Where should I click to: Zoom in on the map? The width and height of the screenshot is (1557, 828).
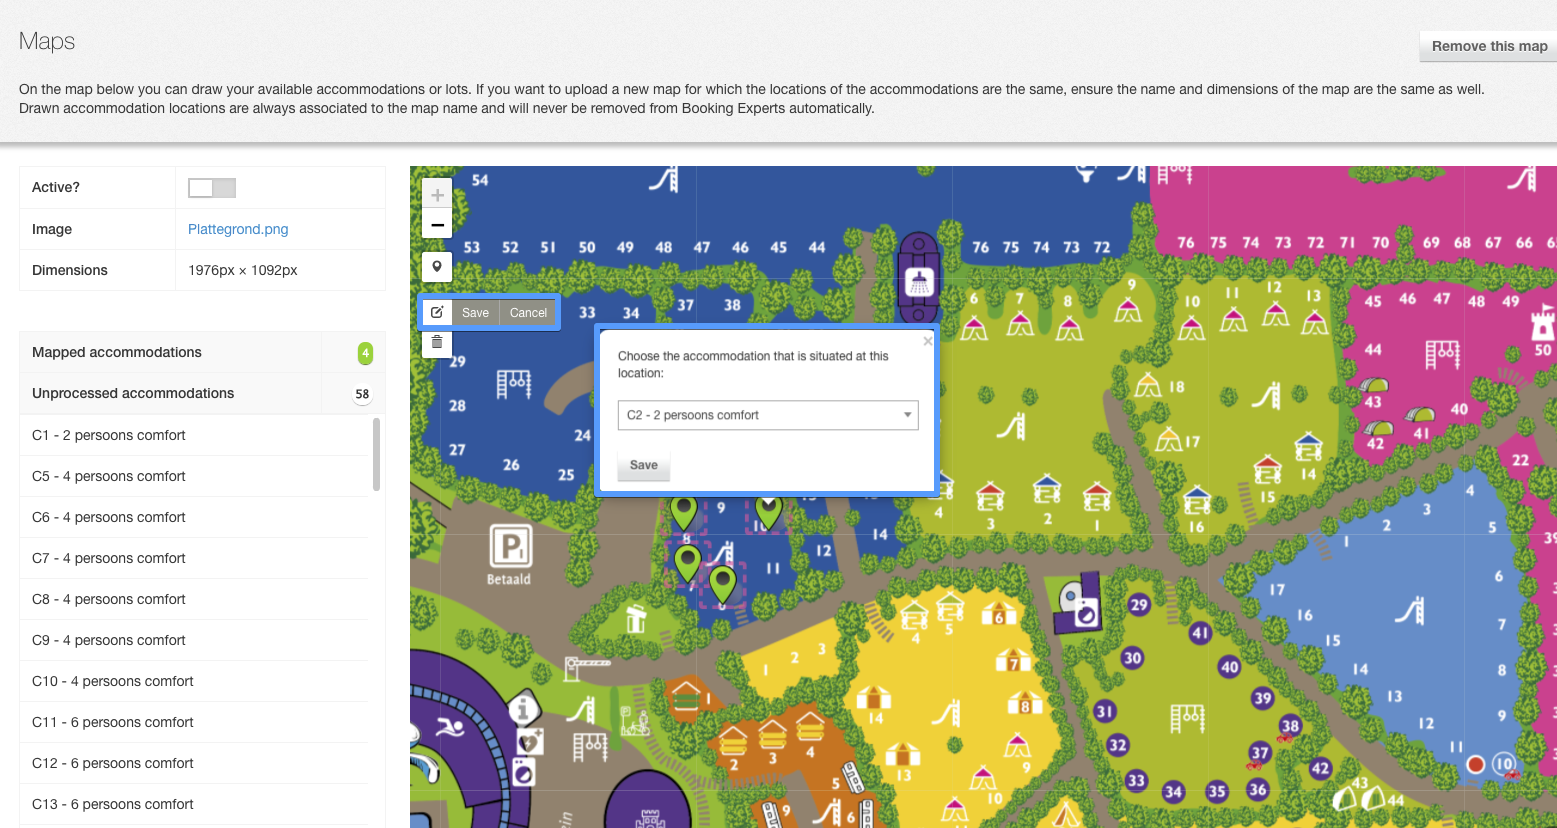click(x=437, y=195)
